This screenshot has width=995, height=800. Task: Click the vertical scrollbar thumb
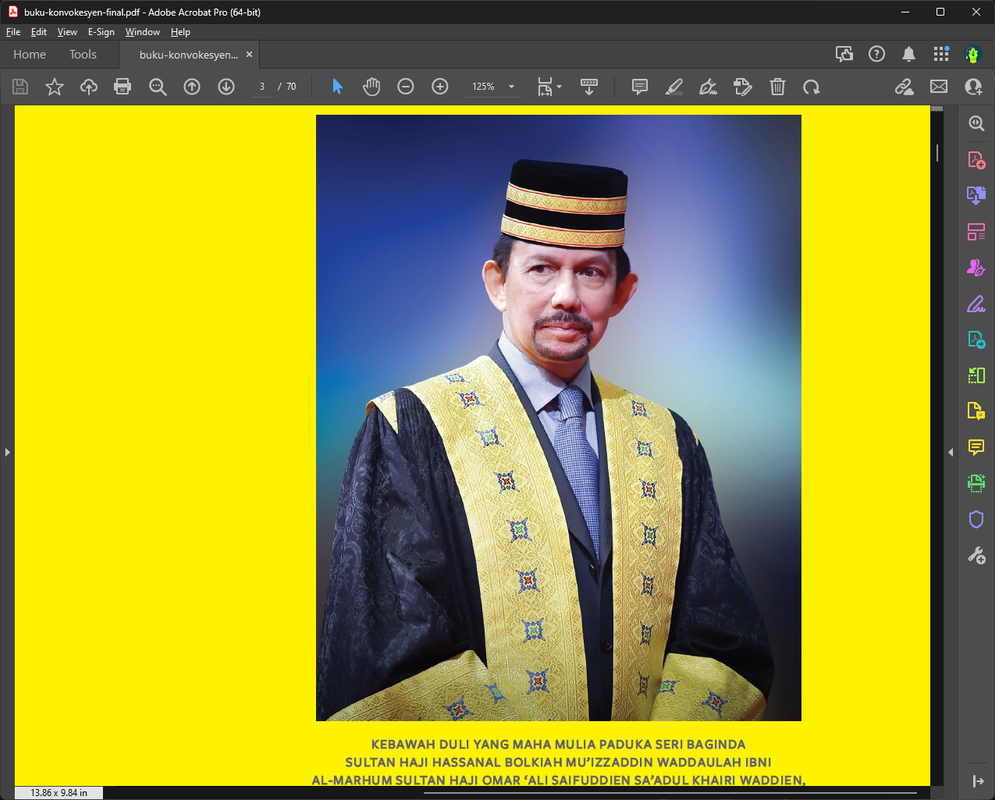(x=937, y=152)
